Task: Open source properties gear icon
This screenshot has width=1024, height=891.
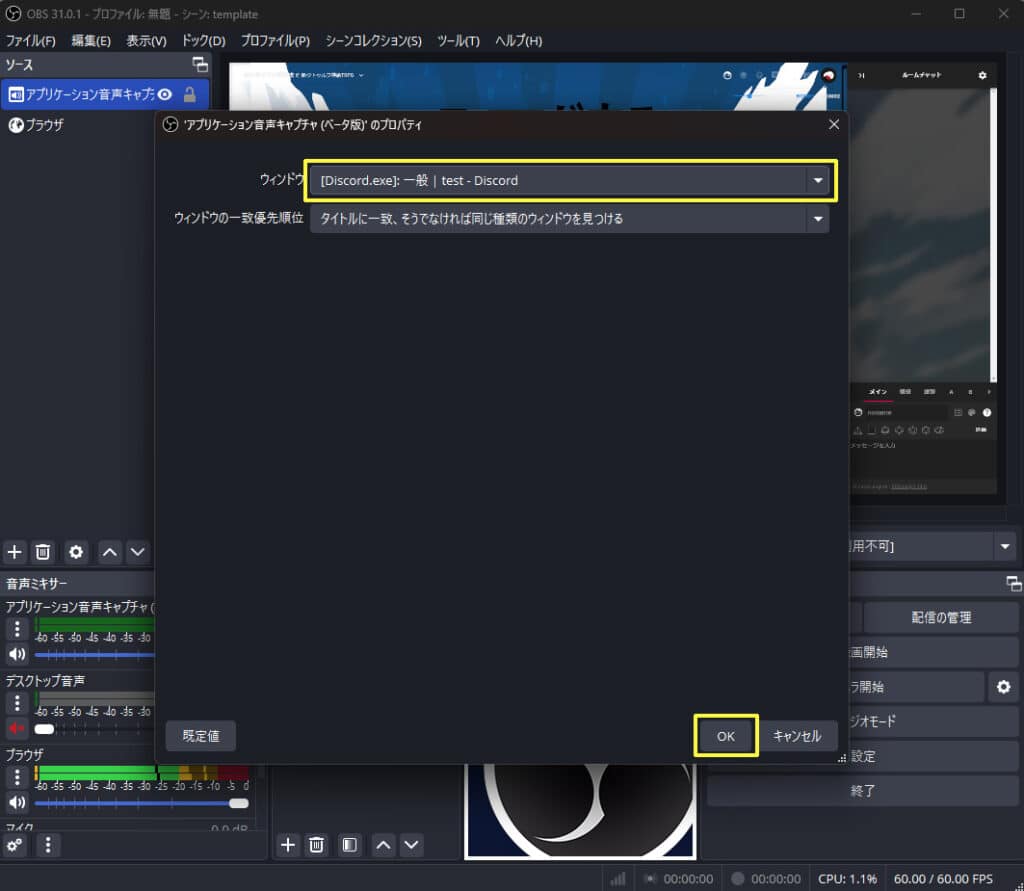Action: (x=76, y=551)
